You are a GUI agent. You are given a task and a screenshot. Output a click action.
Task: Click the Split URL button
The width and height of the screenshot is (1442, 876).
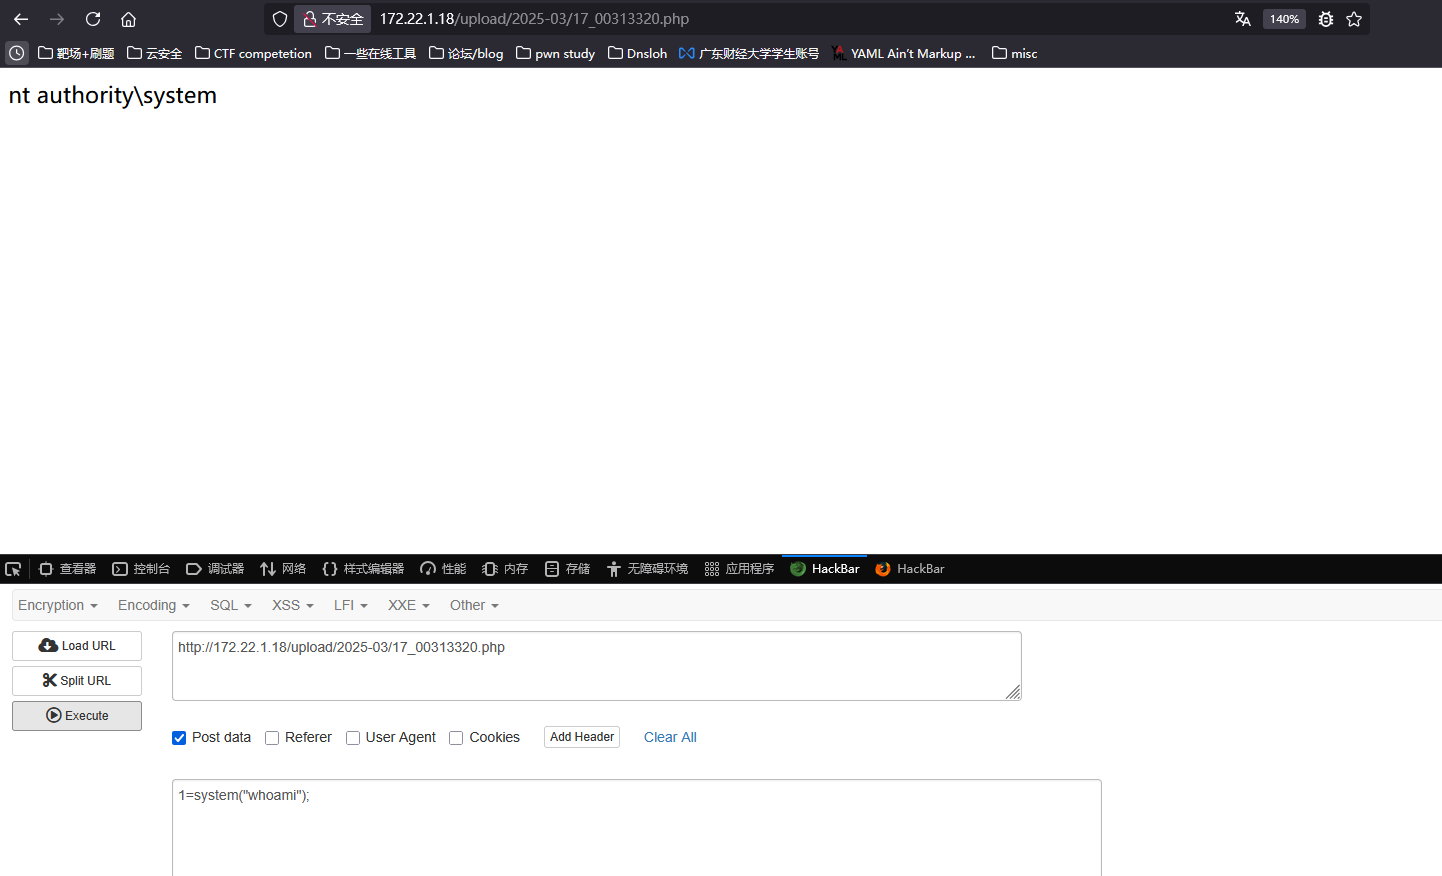pyautogui.click(x=77, y=681)
